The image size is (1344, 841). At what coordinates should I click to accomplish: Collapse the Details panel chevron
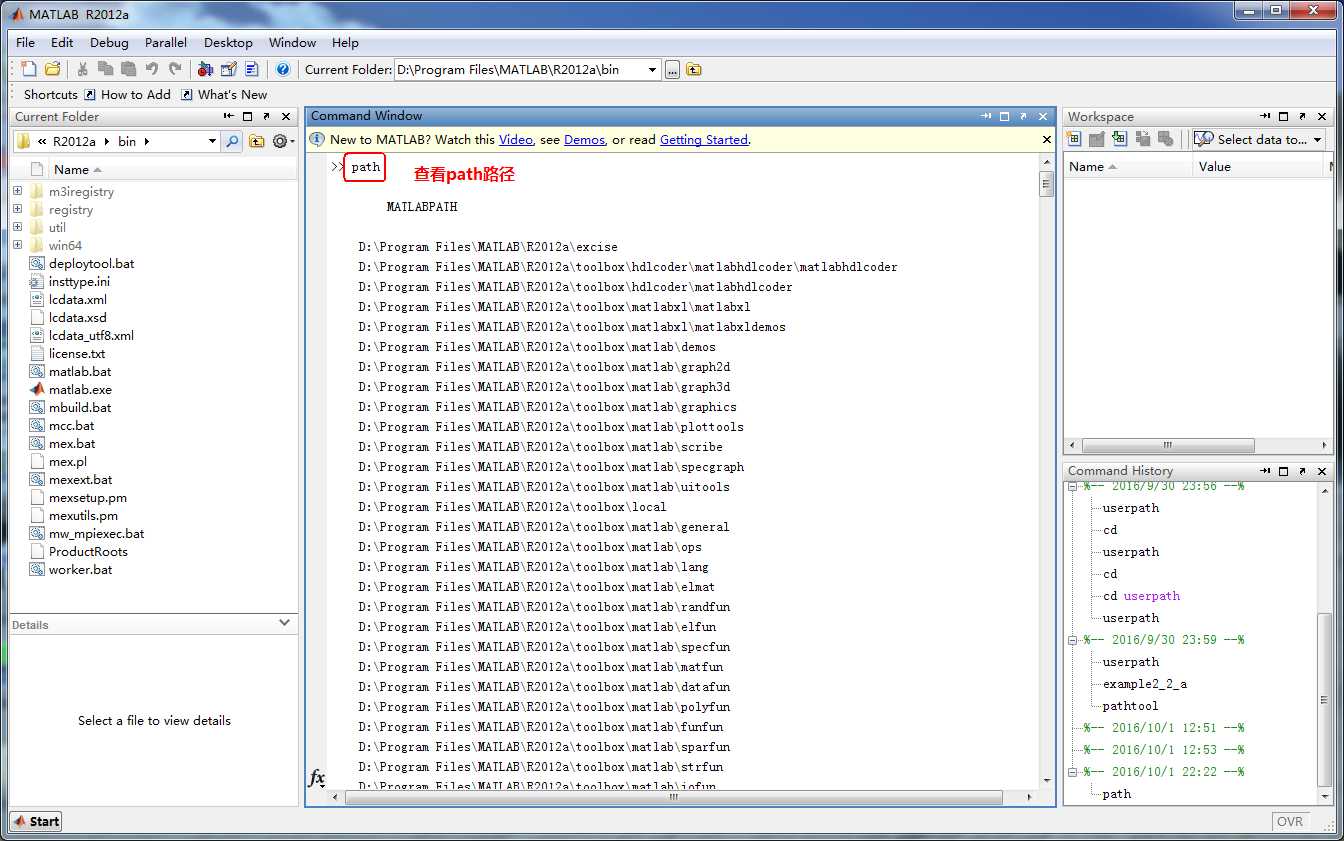click(x=284, y=622)
